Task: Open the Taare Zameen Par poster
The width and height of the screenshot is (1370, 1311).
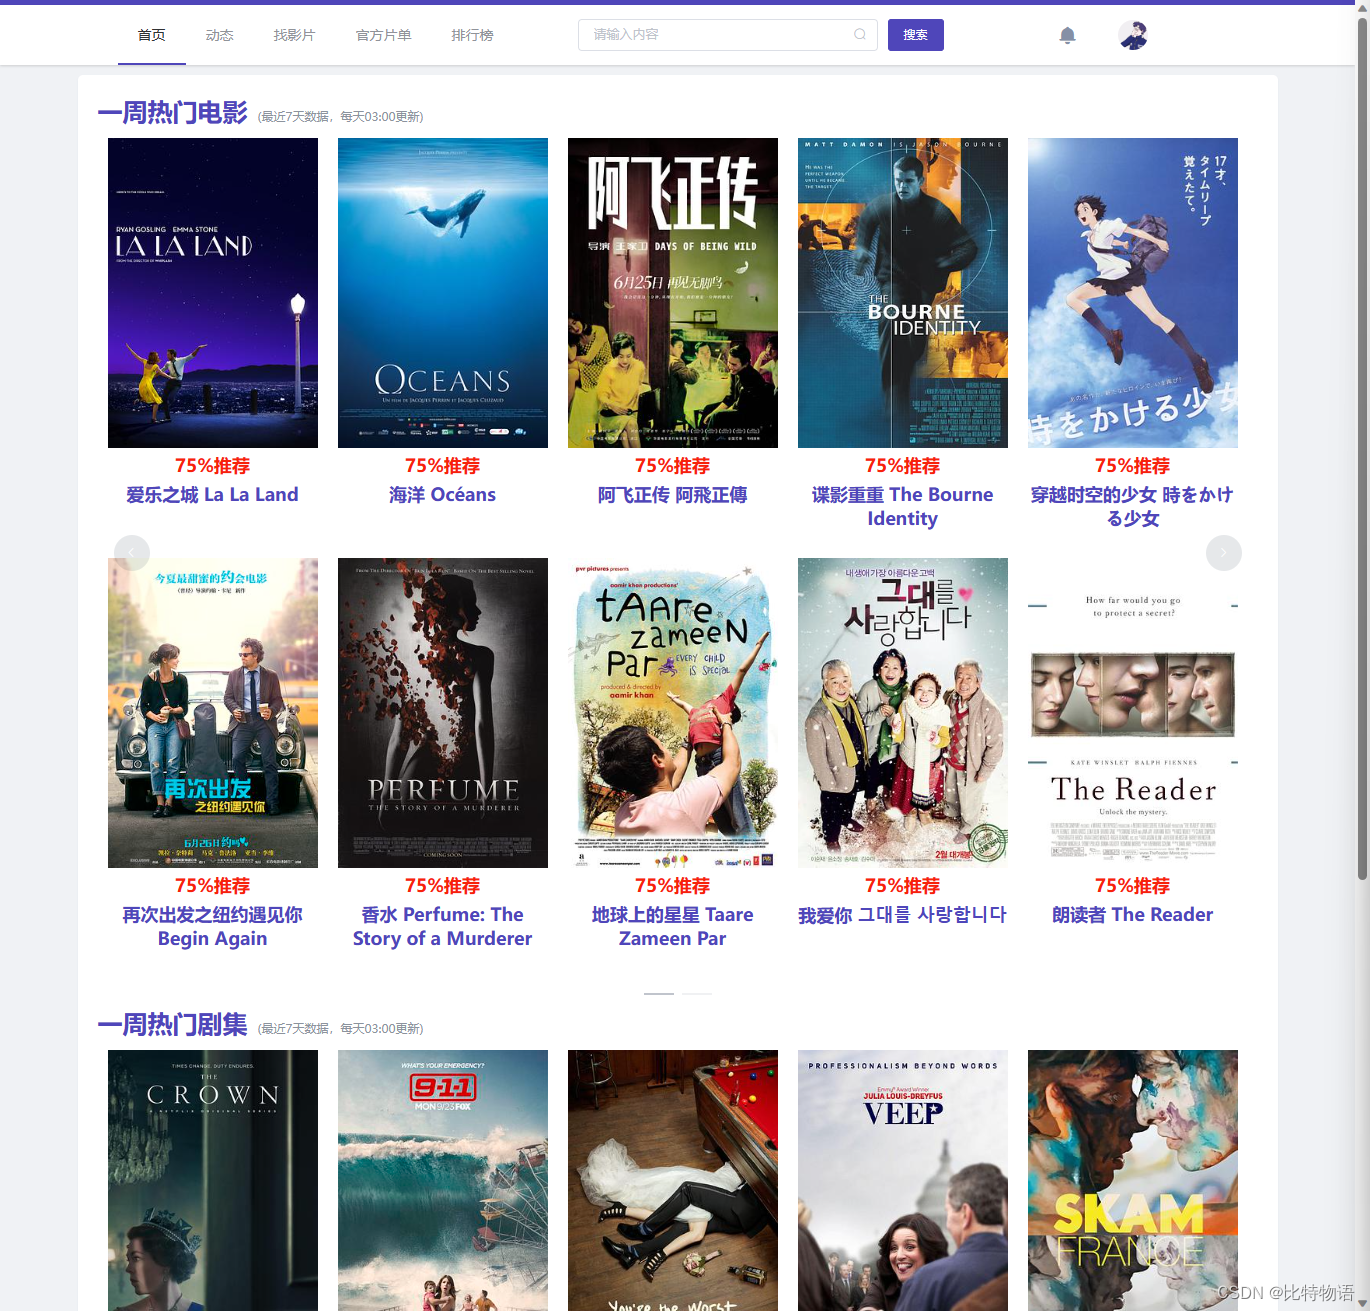Action: pos(673,713)
